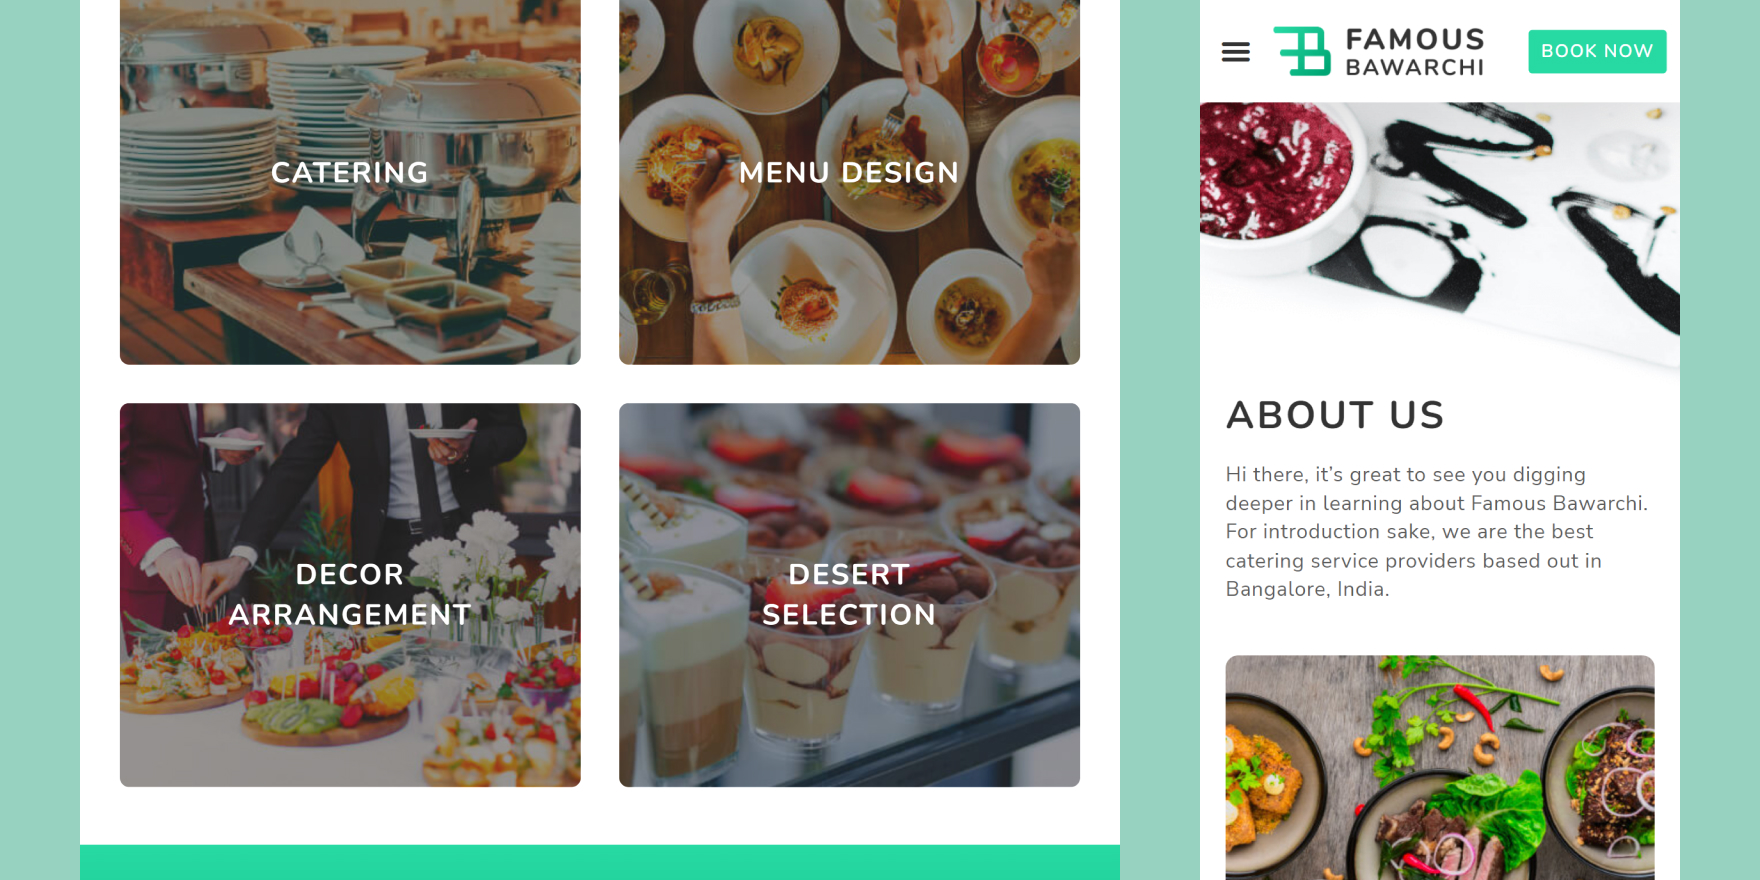Click the CATERING title text

pyautogui.click(x=350, y=173)
